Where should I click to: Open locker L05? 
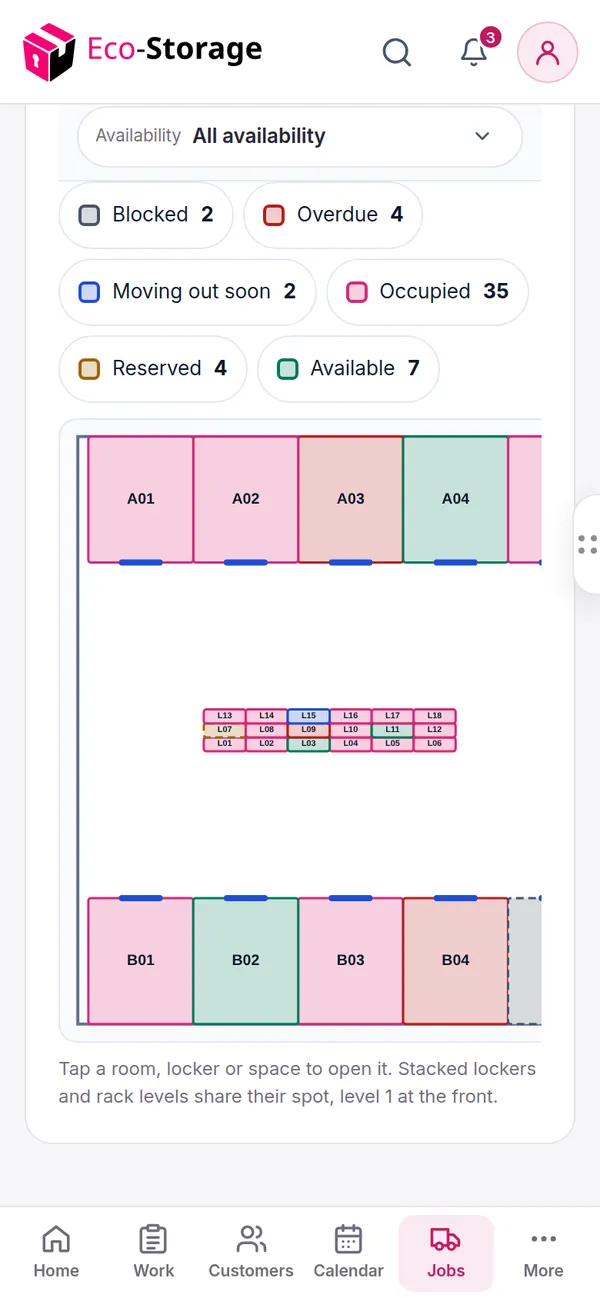point(393,744)
